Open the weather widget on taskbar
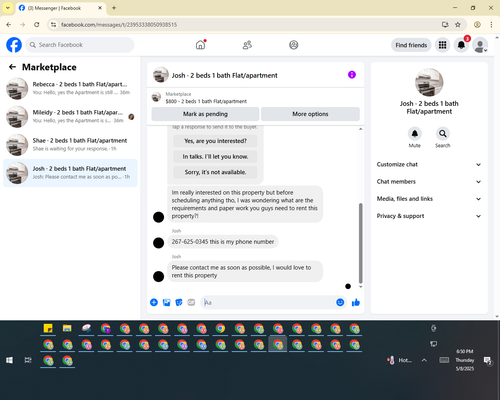The height and width of the screenshot is (400, 500). click(x=399, y=360)
